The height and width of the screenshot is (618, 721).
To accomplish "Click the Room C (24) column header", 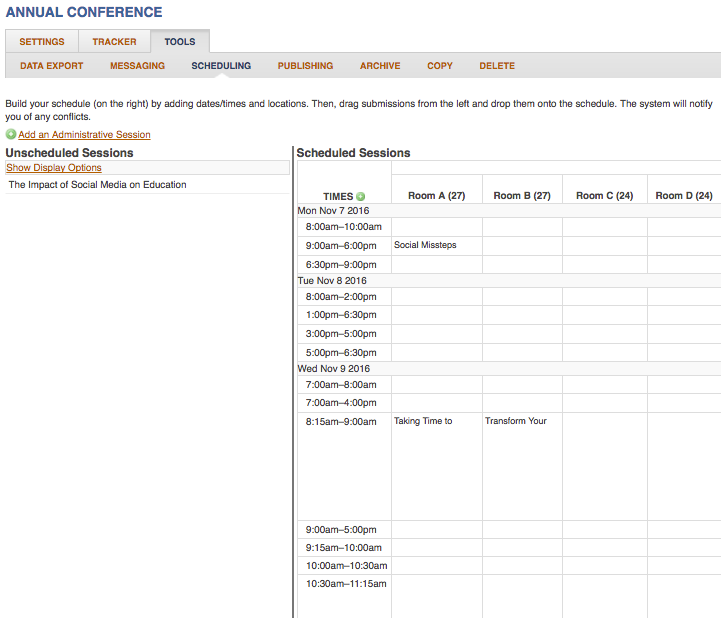I will pyautogui.click(x=605, y=195).
